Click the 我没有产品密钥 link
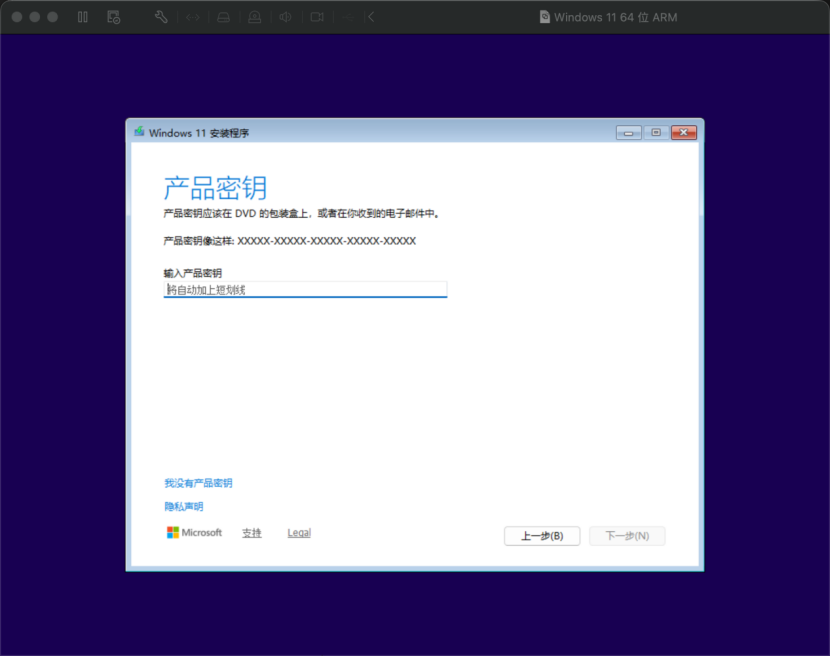 click(x=199, y=483)
